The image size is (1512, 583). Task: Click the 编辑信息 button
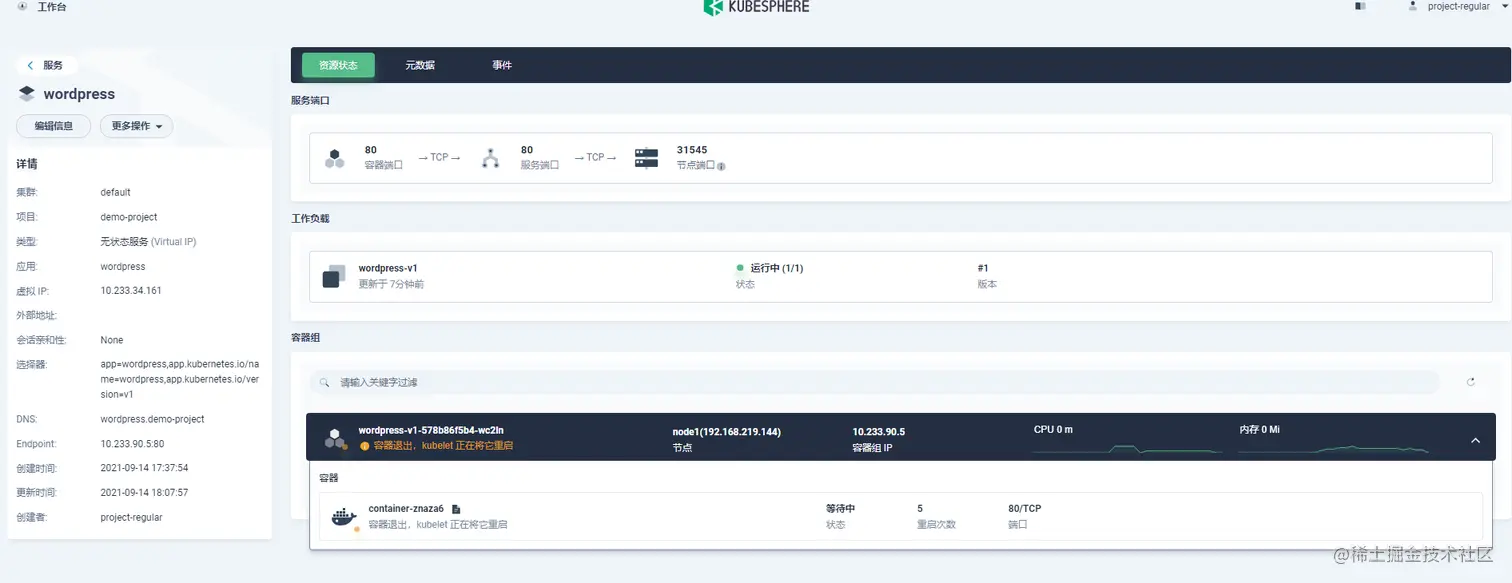point(53,126)
